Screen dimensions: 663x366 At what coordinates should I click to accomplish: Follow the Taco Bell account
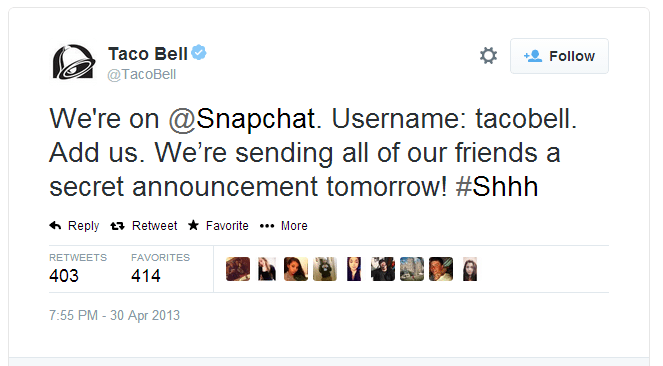click(x=559, y=56)
